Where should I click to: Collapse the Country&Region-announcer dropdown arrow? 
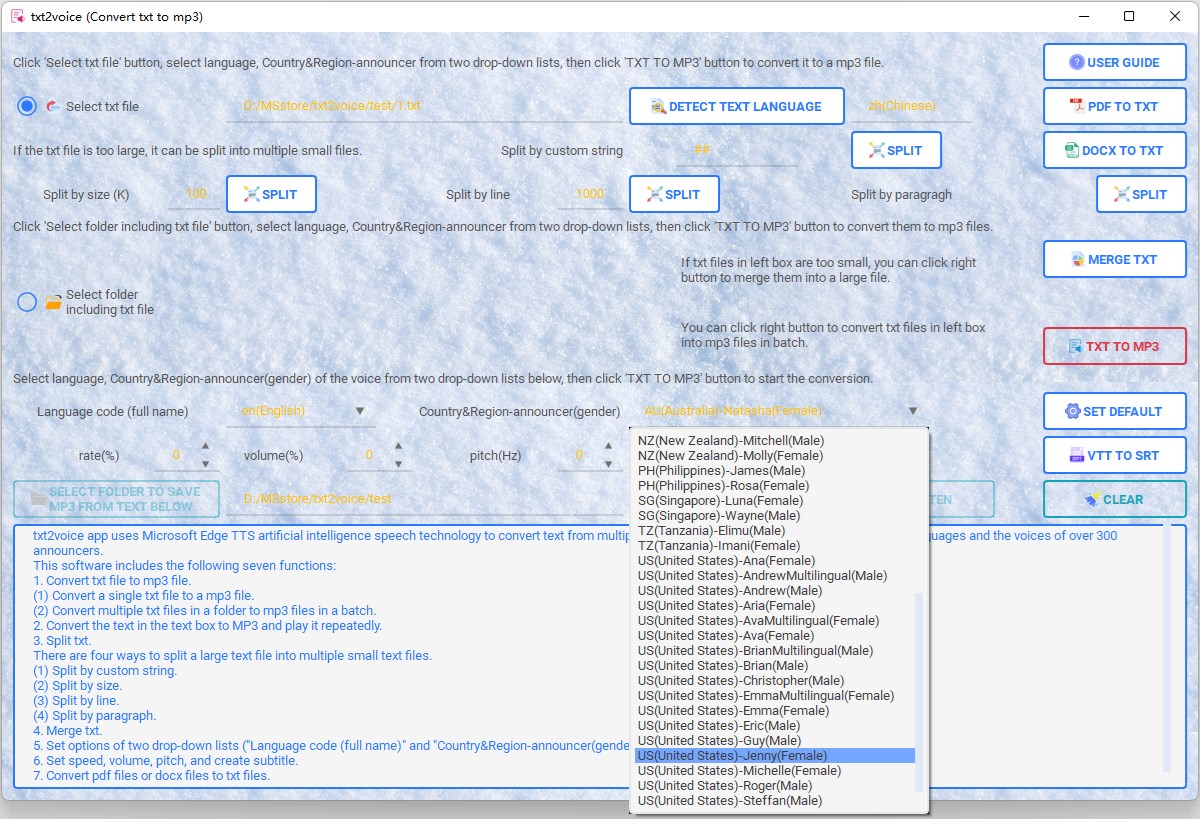click(x=912, y=411)
